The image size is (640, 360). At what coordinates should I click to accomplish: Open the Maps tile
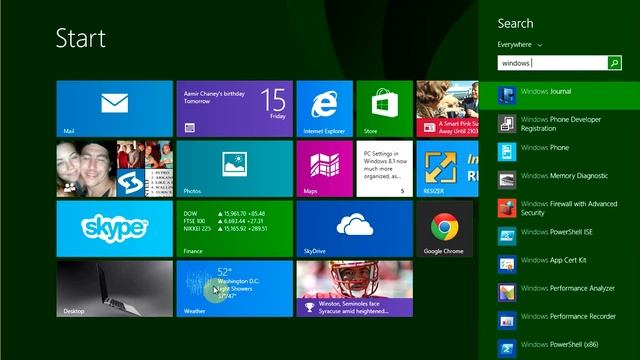pos(324,169)
